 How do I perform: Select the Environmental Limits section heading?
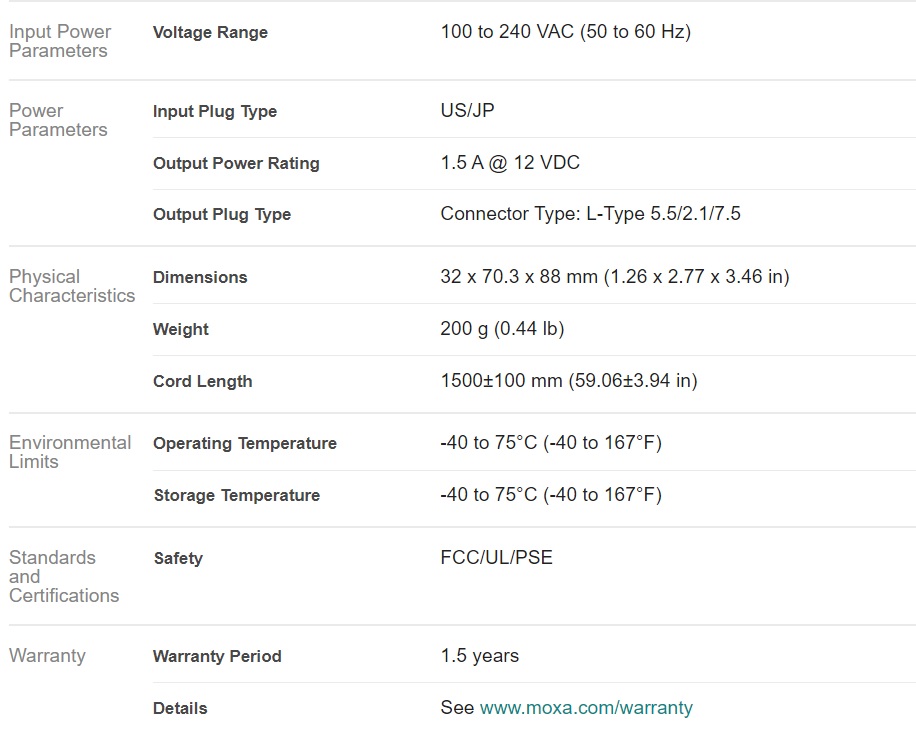[x=70, y=452]
